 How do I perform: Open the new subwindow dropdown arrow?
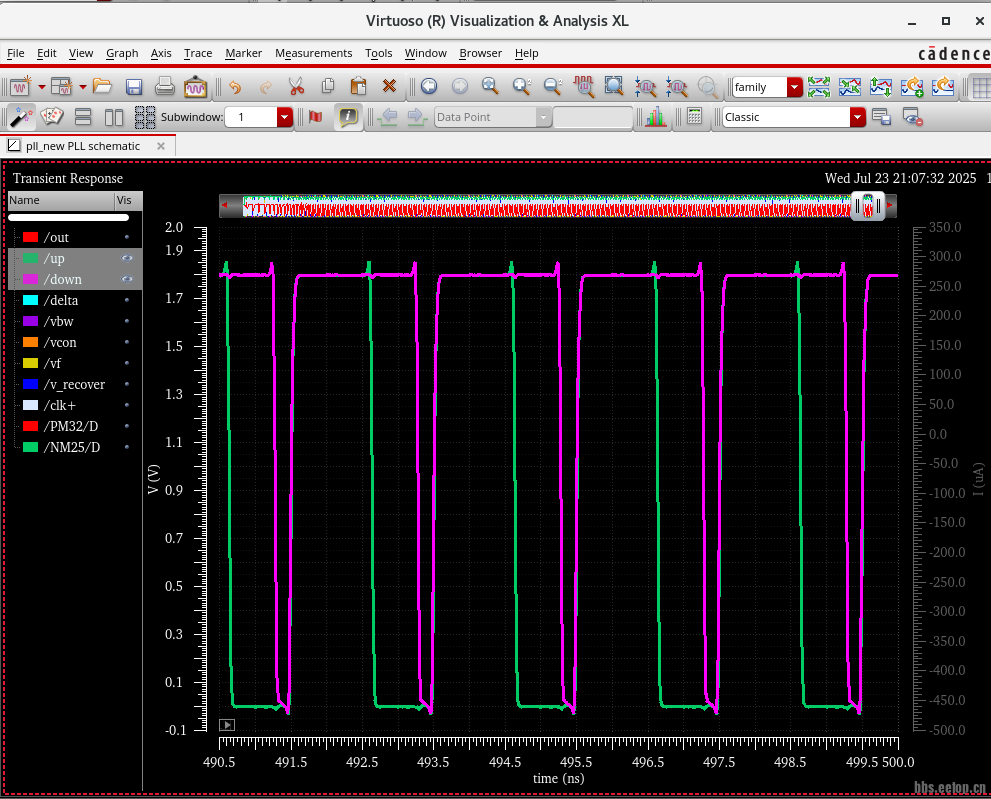(82, 87)
